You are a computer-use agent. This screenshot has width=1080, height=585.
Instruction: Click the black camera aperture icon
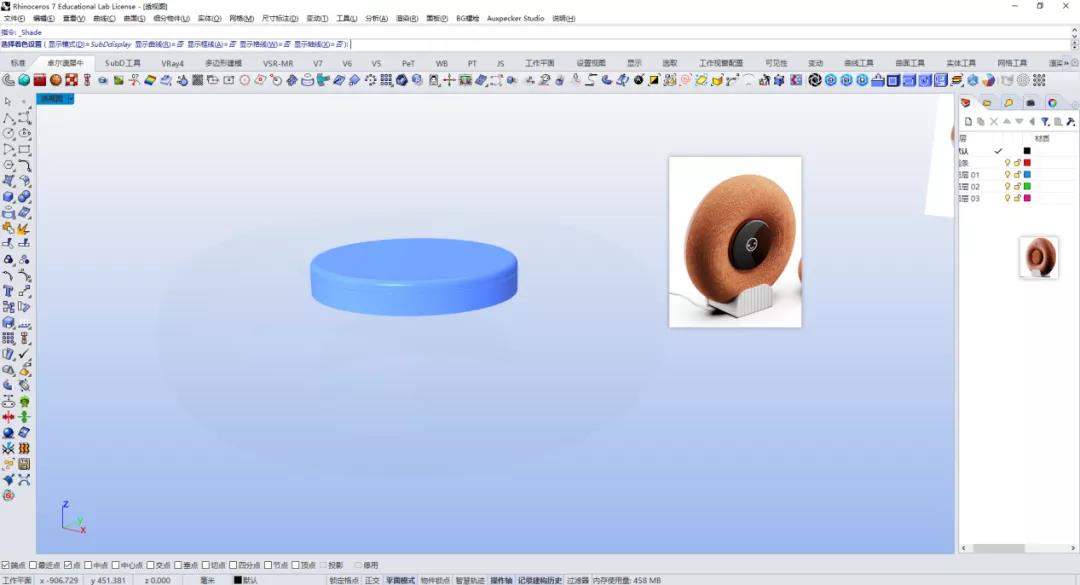815,81
